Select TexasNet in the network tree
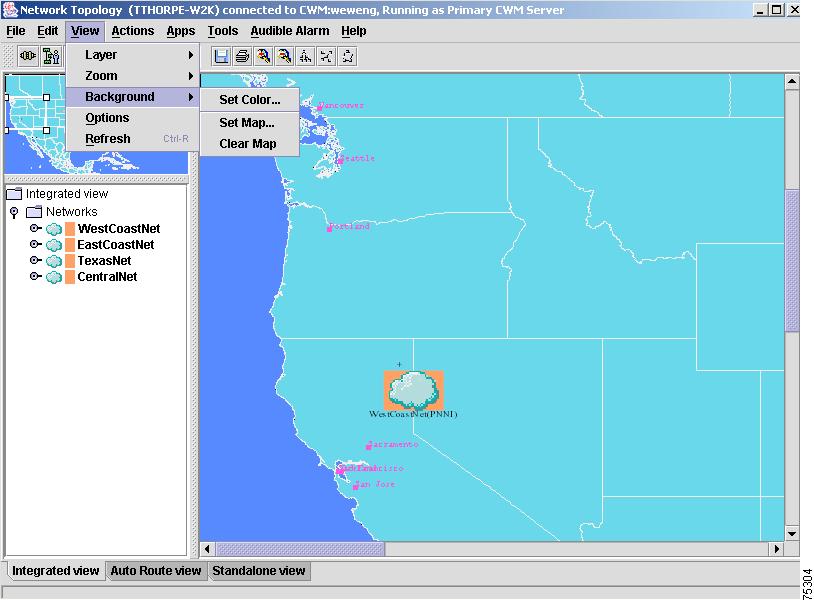Image resolution: width=814 pixels, height=600 pixels. 104,261
